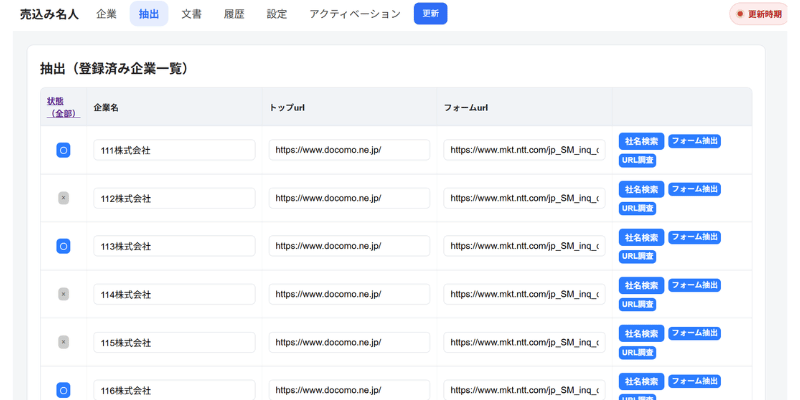800x400 pixels.
Task: Go to the 履歴 tab
Action: 234,14
